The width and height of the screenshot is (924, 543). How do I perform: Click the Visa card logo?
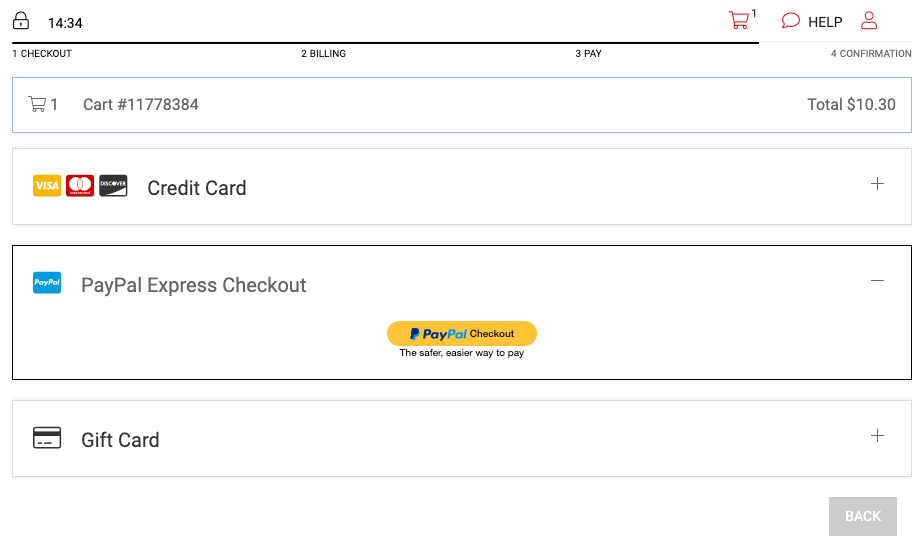point(47,186)
